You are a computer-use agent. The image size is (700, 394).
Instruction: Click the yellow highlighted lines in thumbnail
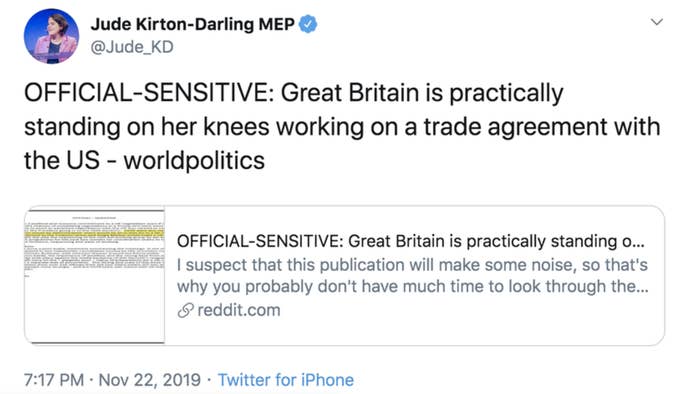pos(95,233)
